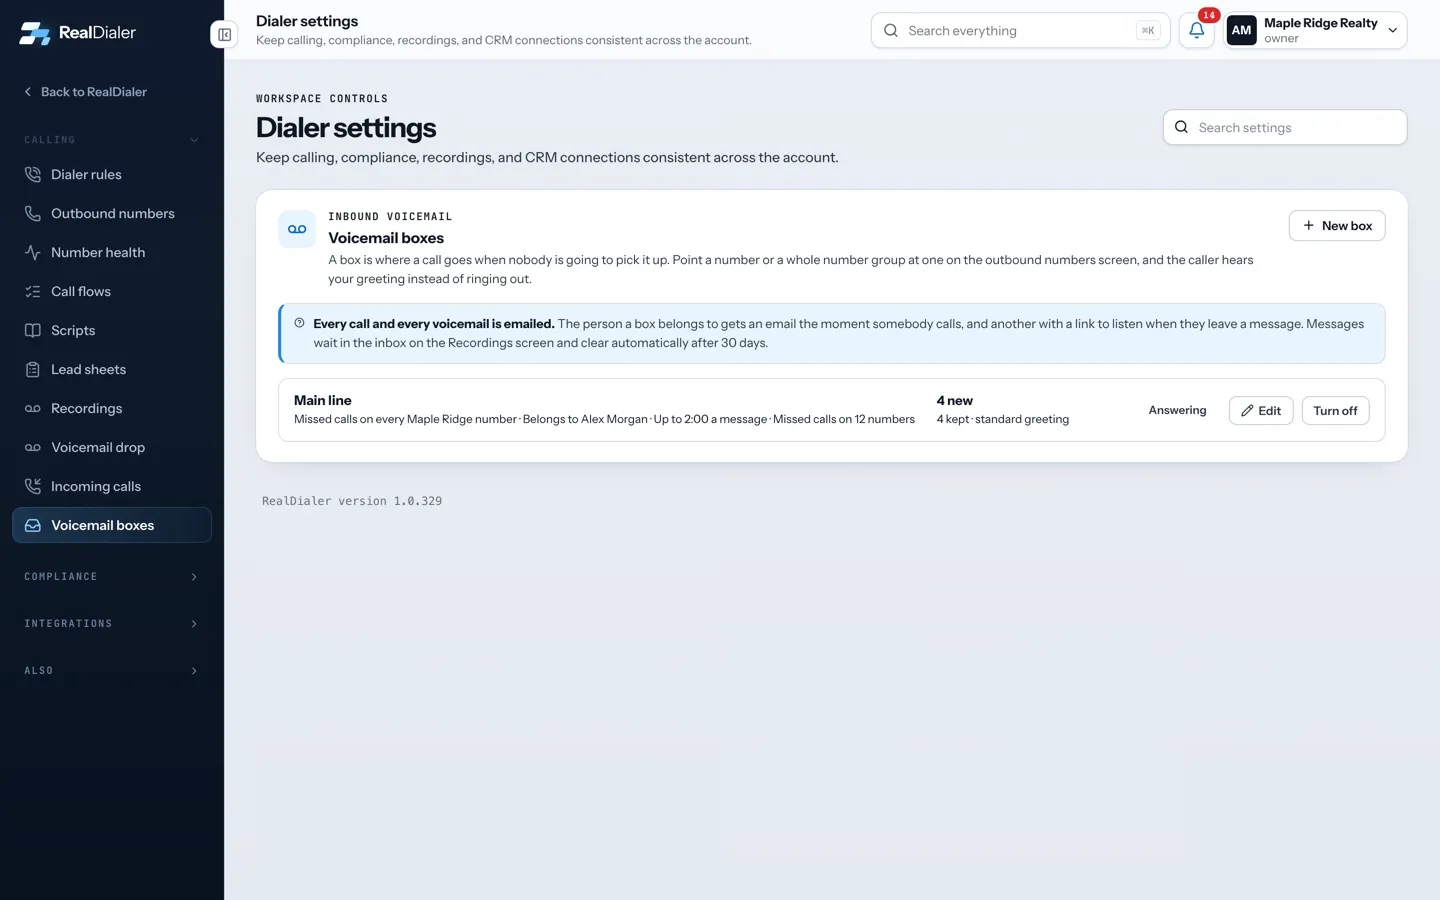Click the Call flows list icon
Viewport: 1440px width, 900px height.
point(33,291)
